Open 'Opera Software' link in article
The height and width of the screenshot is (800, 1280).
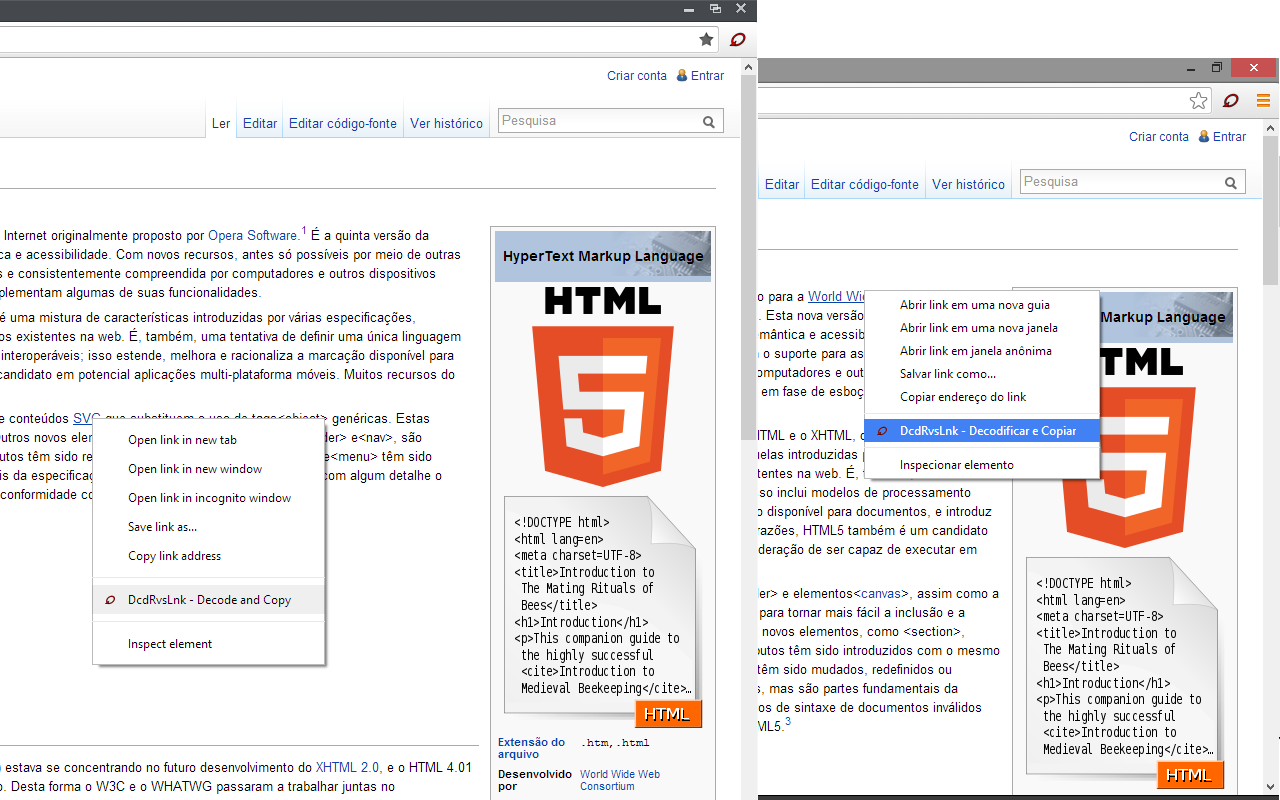253,236
